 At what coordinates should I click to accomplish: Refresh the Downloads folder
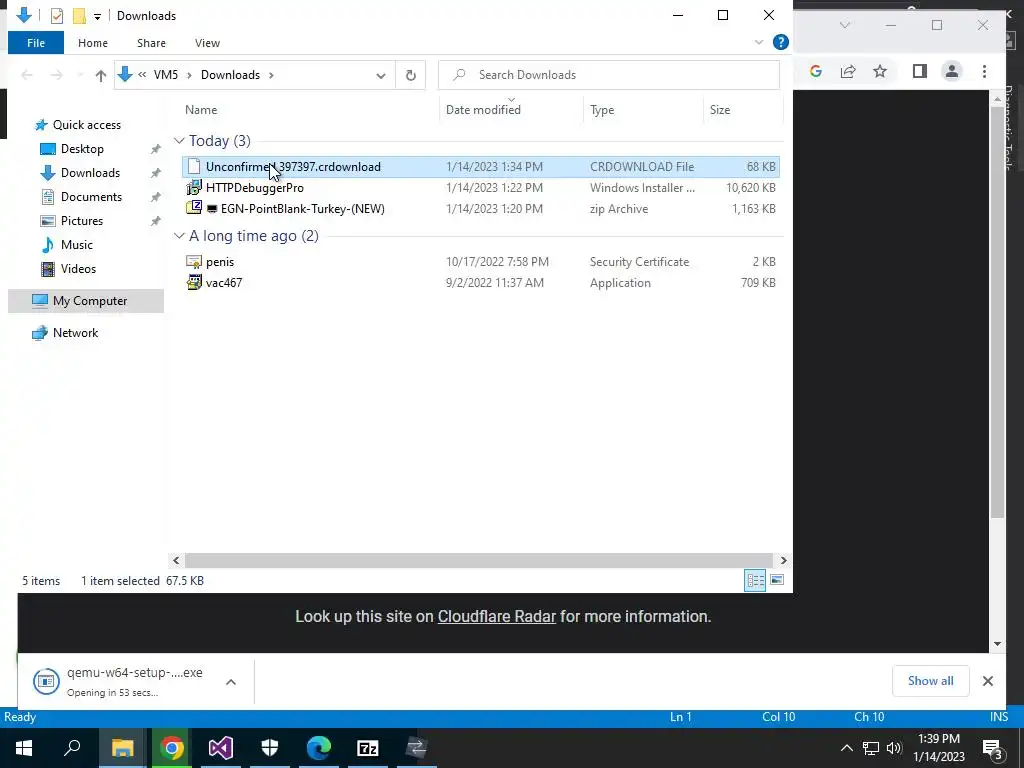(411, 75)
